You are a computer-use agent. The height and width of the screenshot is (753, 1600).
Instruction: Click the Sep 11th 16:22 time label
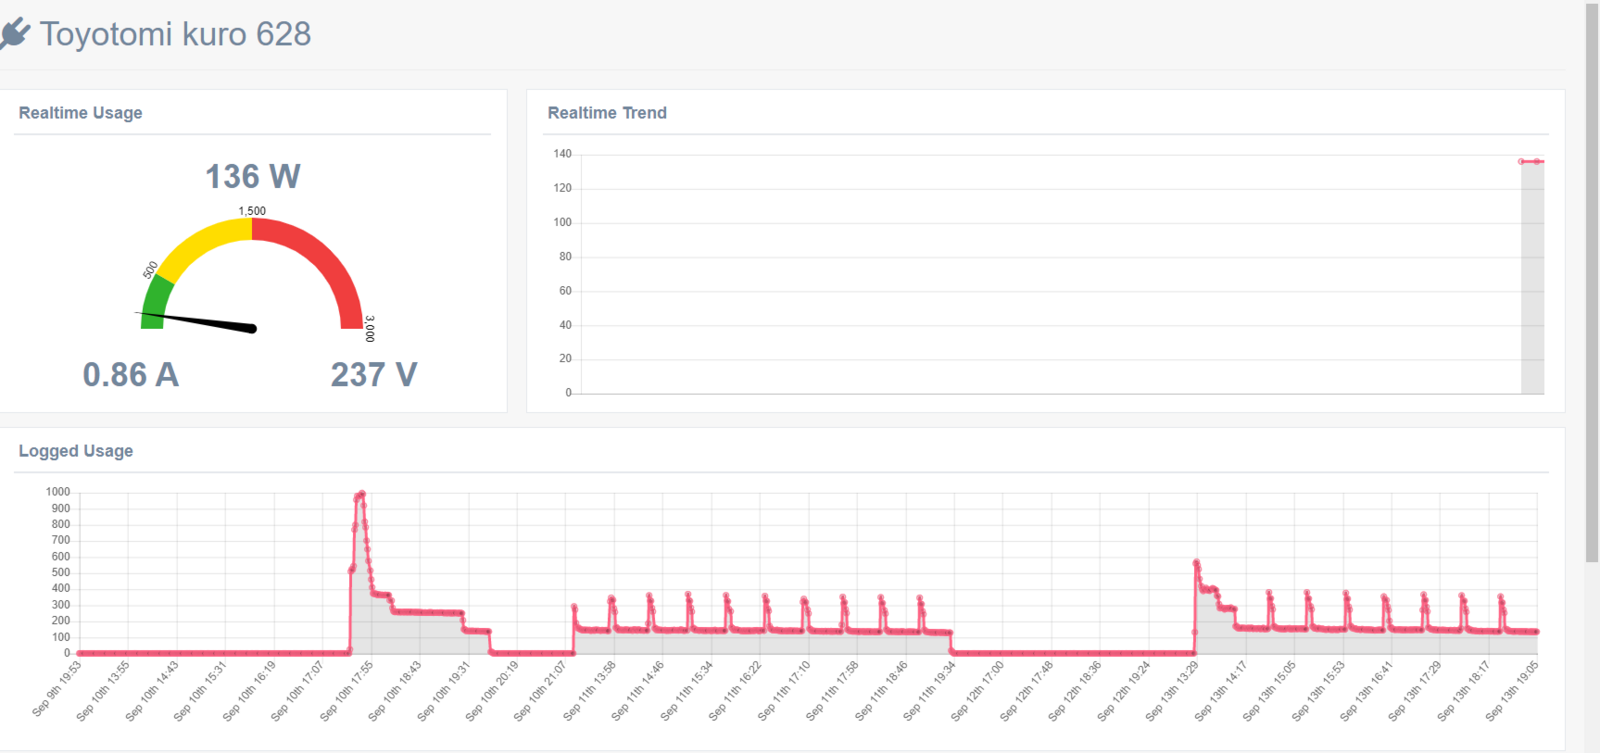tap(735, 691)
